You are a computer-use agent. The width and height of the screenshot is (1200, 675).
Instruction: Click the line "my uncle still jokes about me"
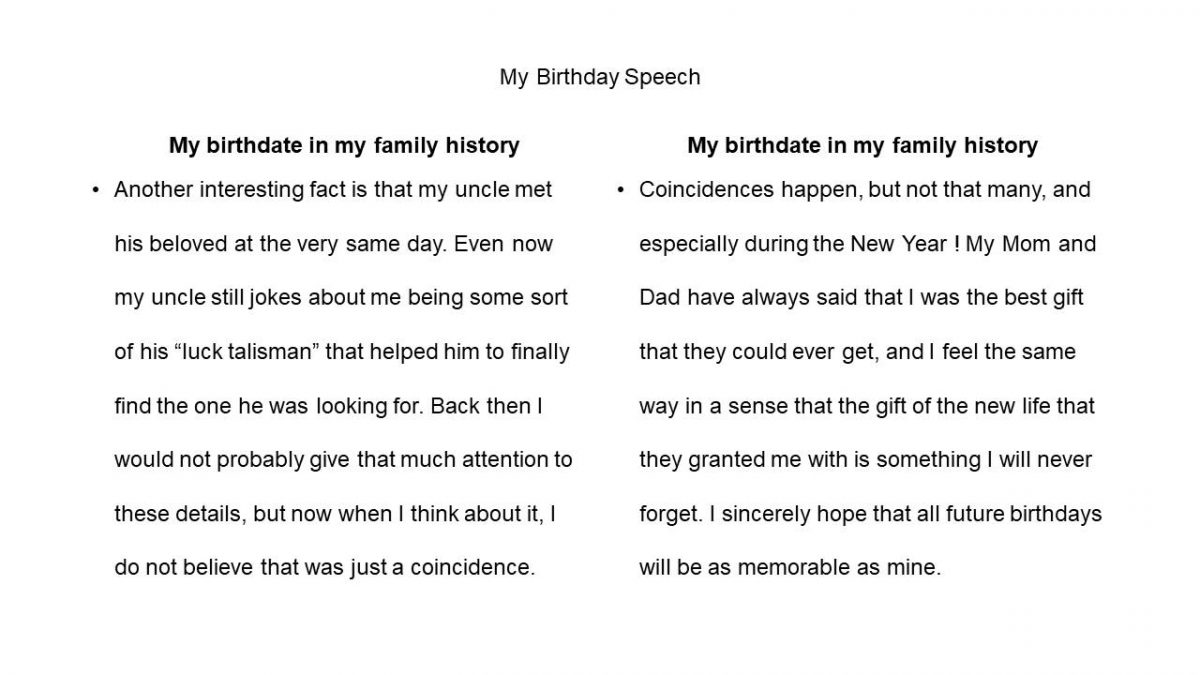[341, 298]
